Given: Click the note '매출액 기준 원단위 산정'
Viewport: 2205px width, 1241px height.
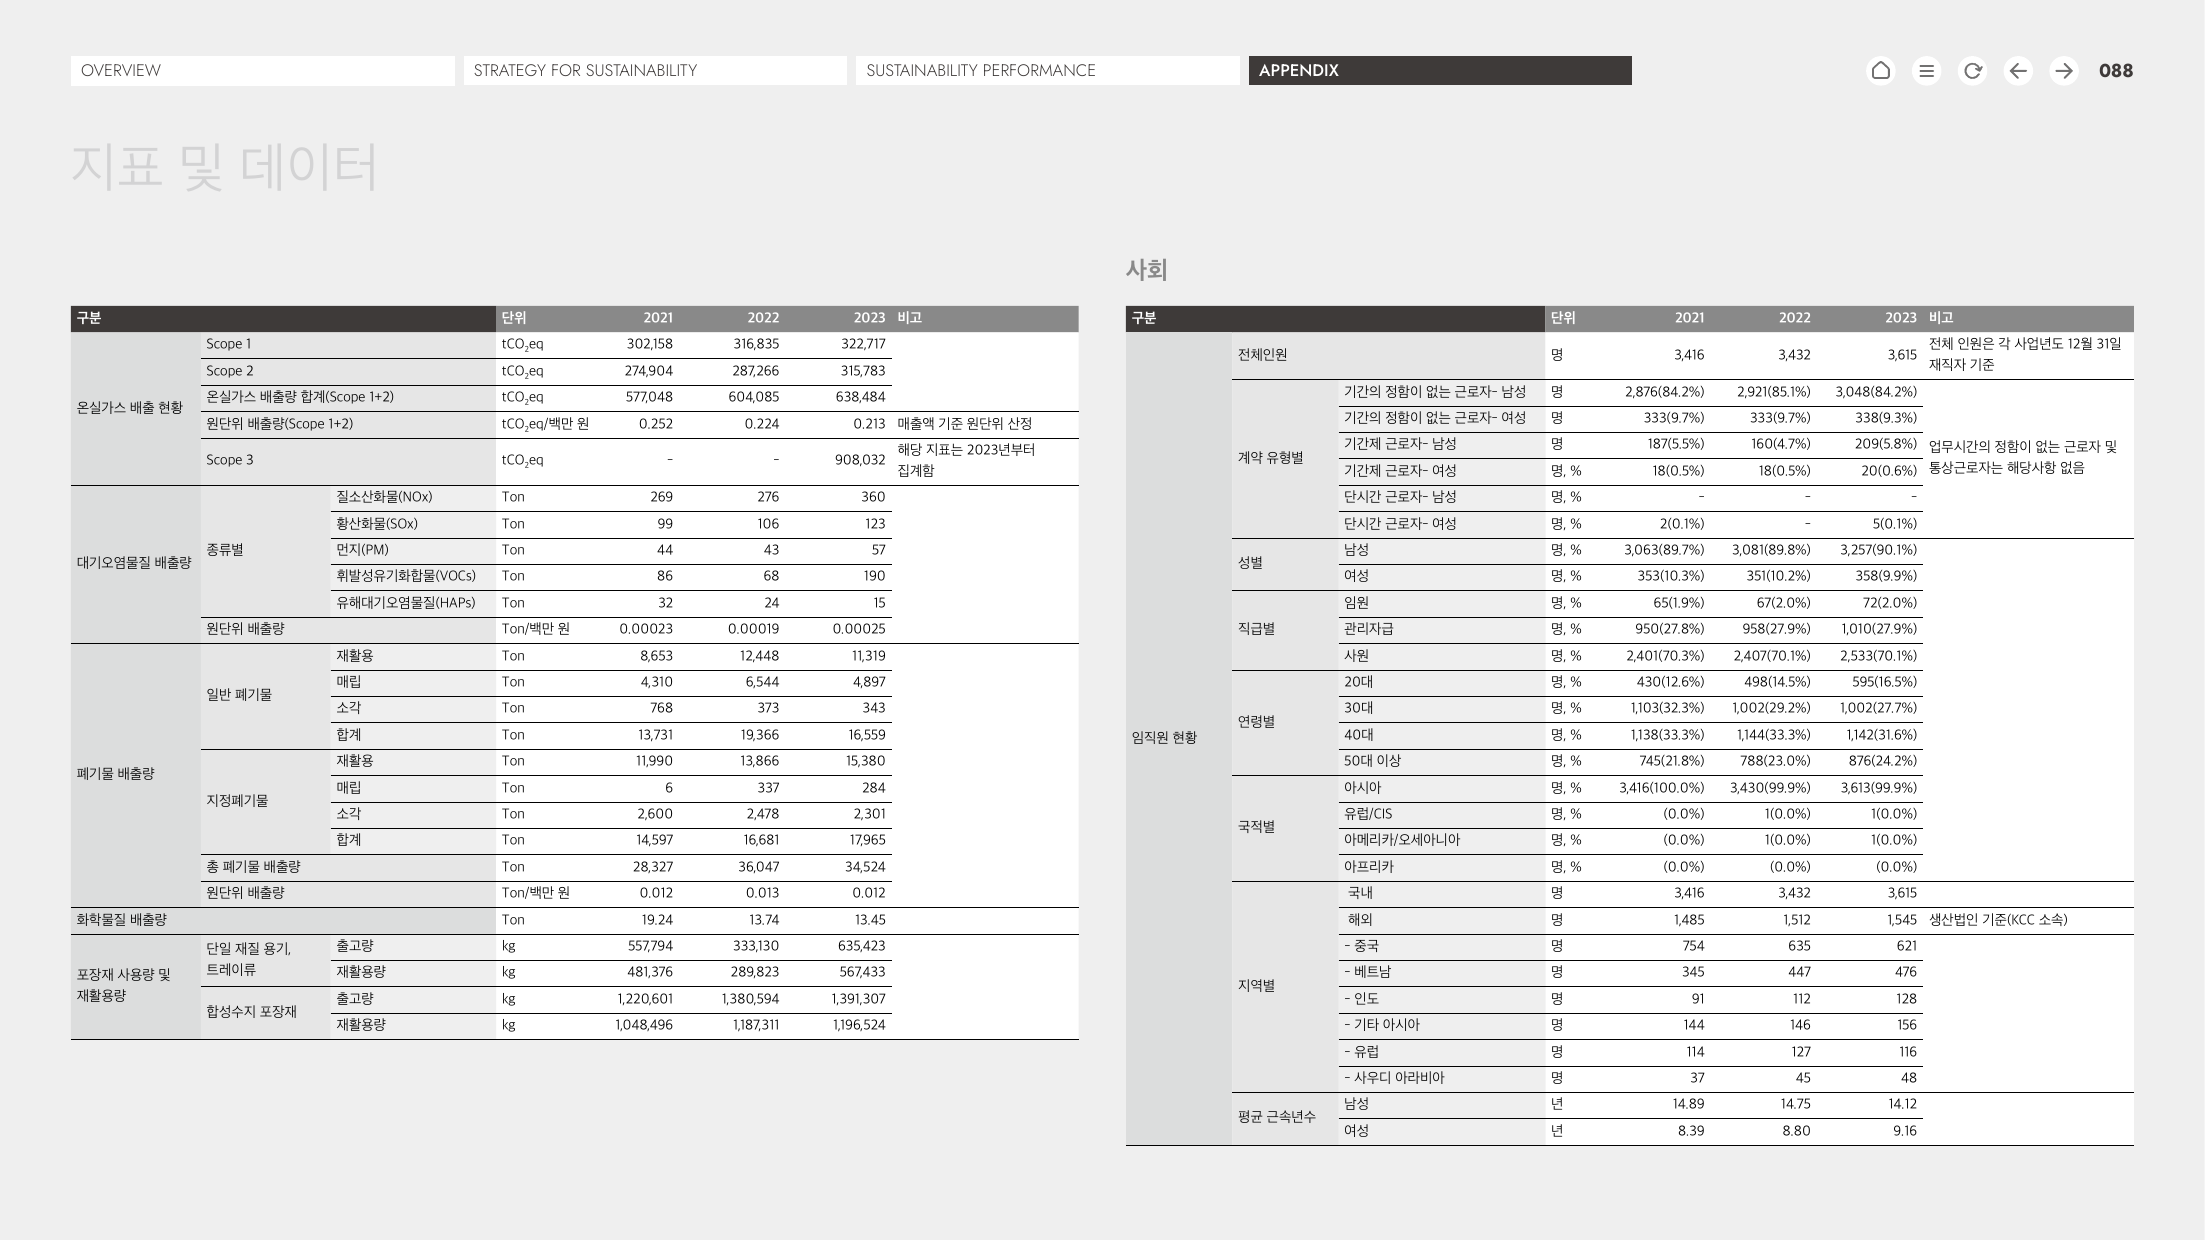Looking at the screenshot, I should (965, 424).
